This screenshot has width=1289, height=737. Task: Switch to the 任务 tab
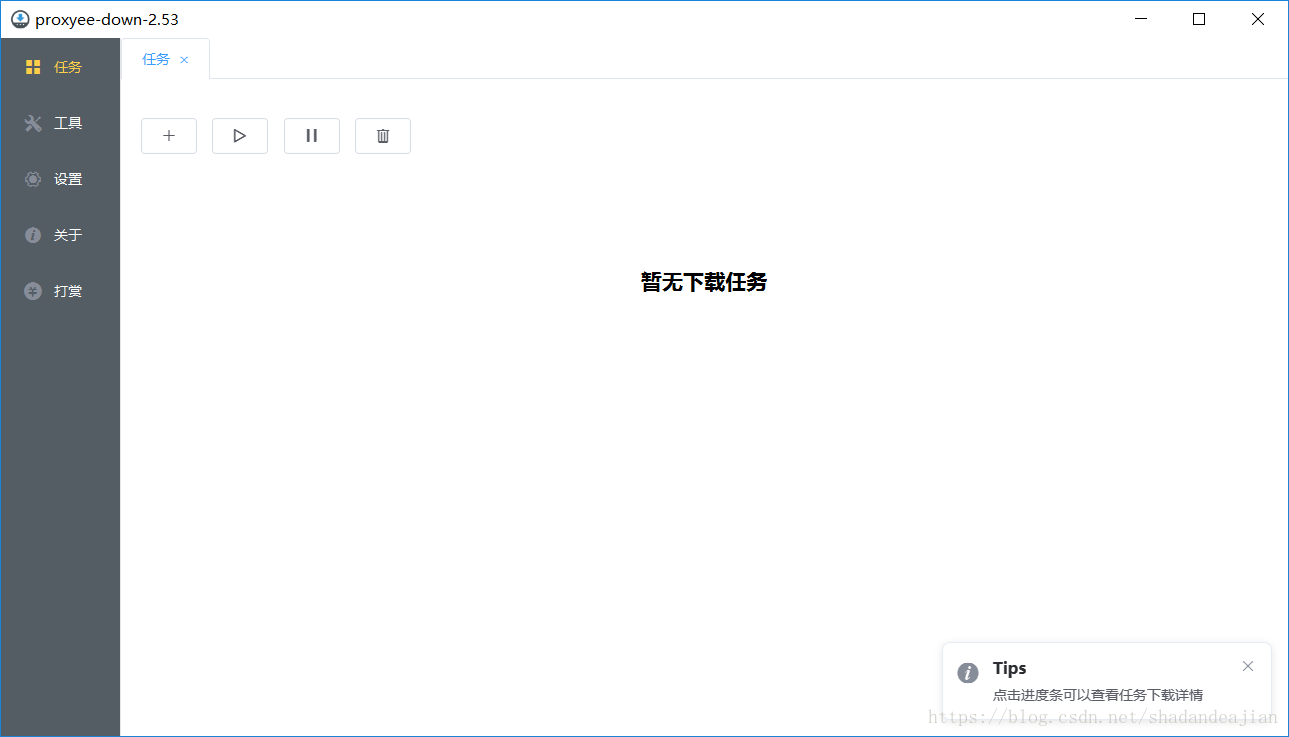point(155,58)
